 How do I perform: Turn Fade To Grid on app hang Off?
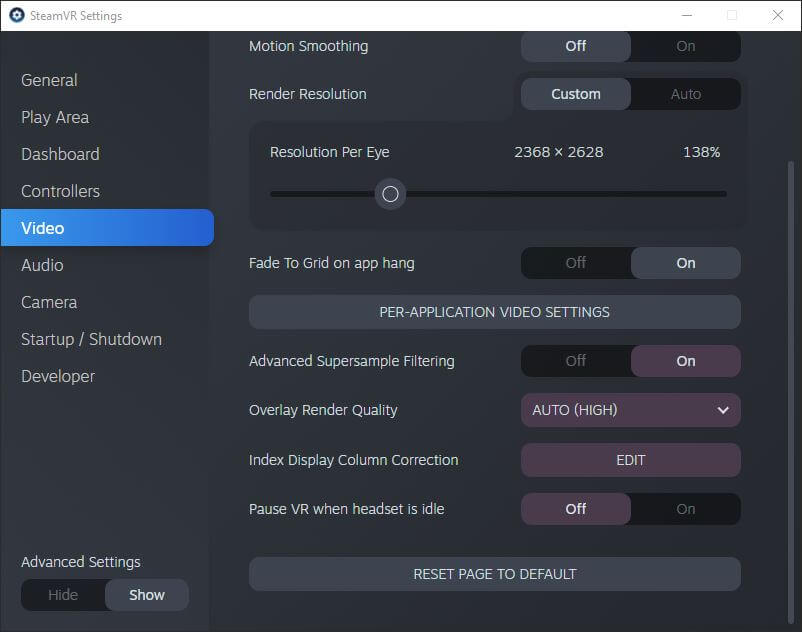coord(576,263)
